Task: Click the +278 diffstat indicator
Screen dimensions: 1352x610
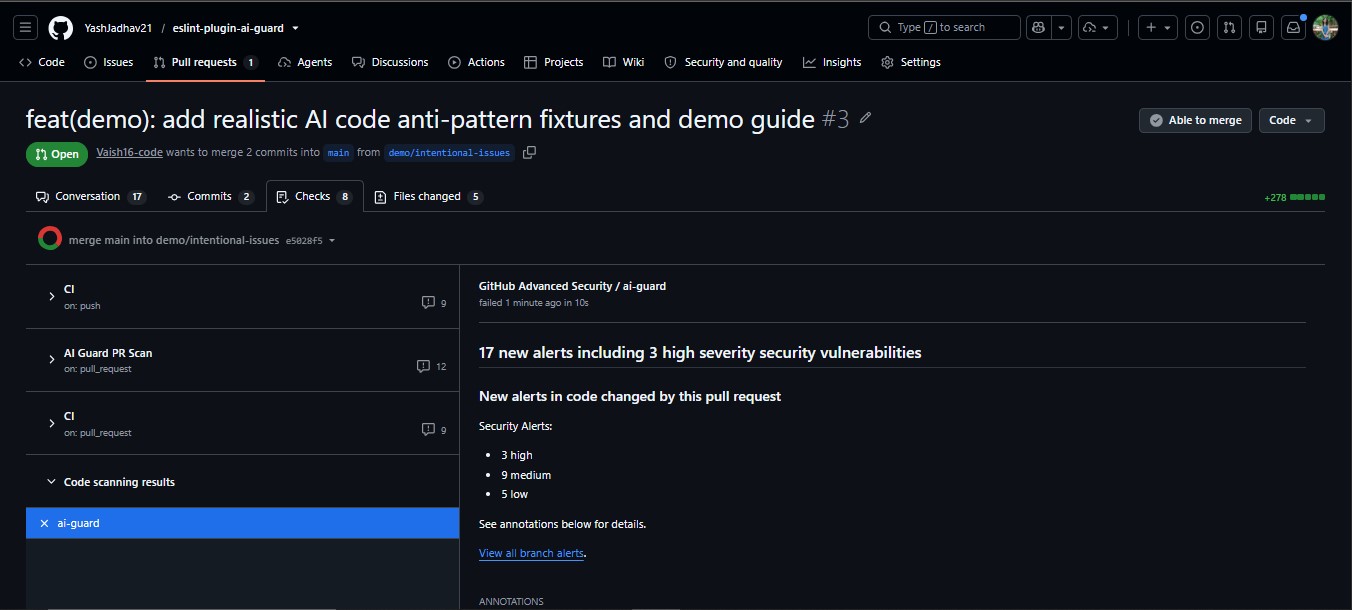Action: (x=1294, y=198)
